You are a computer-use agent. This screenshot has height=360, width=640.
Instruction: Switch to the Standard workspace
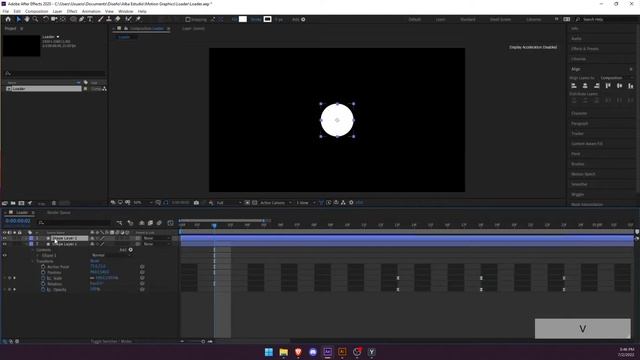pyautogui.click(x=467, y=20)
